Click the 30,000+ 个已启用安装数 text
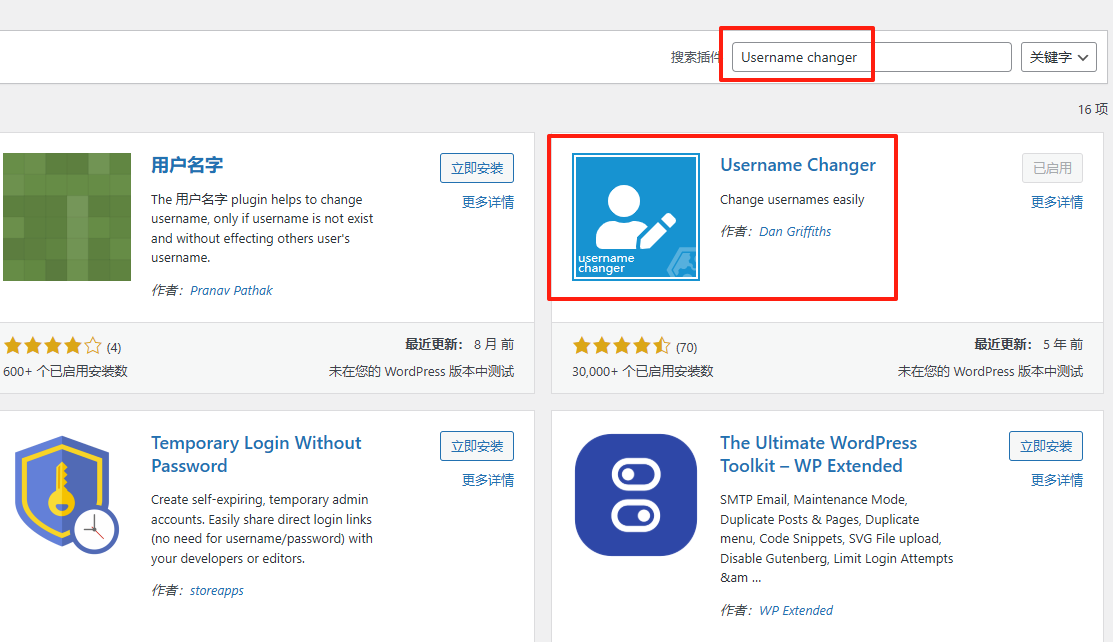1113x642 pixels. click(x=642, y=371)
